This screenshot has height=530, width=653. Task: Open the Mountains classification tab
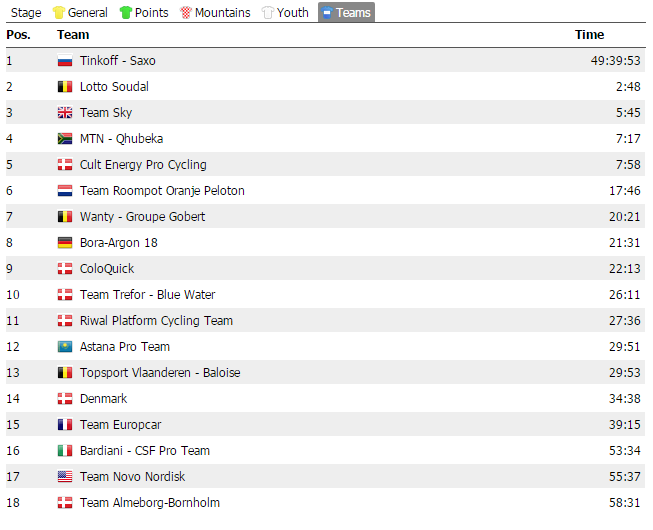pyautogui.click(x=215, y=12)
